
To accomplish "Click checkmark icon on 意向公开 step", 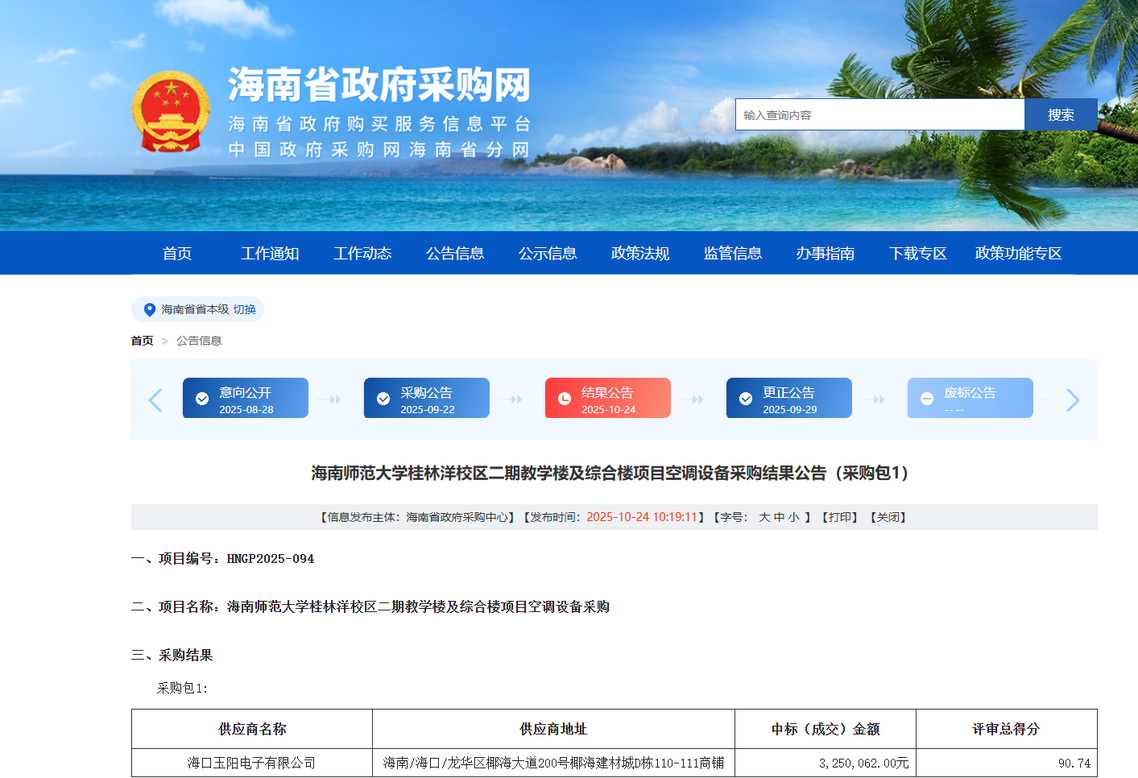I will (x=202, y=399).
